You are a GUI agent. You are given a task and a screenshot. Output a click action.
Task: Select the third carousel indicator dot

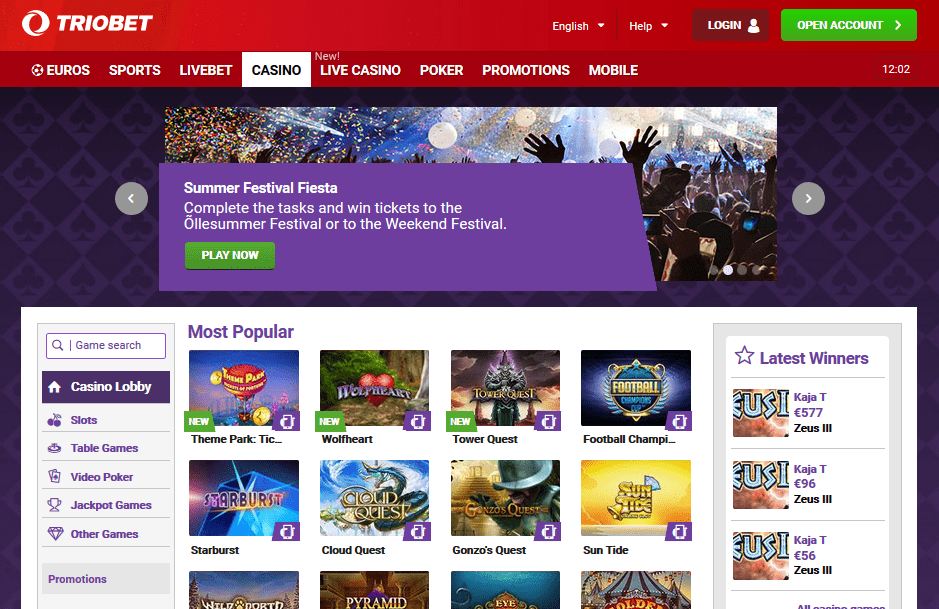coord(742,270)
